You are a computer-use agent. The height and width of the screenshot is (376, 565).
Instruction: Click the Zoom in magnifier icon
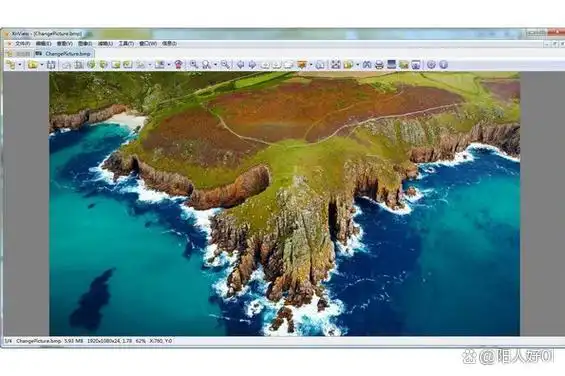tap(194, 65)
